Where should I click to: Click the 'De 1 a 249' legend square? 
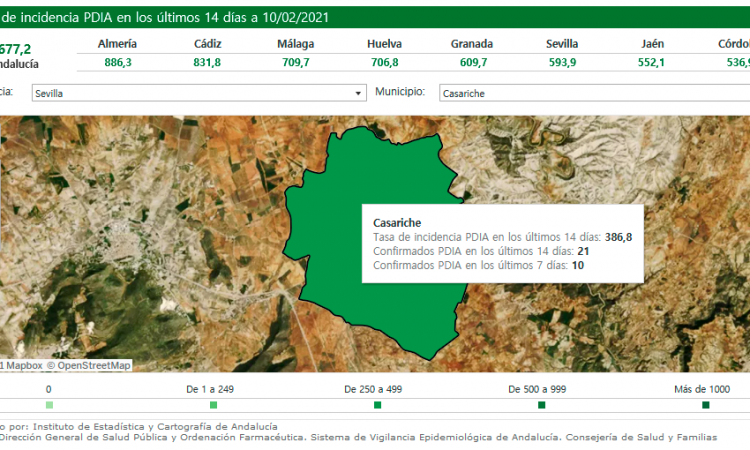point(213,405)
